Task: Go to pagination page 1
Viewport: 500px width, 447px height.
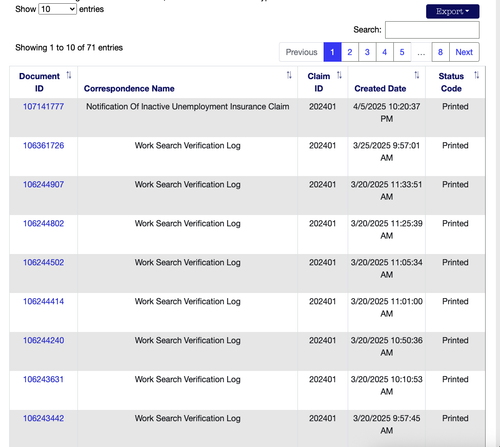Action: [x=332, y=52]
